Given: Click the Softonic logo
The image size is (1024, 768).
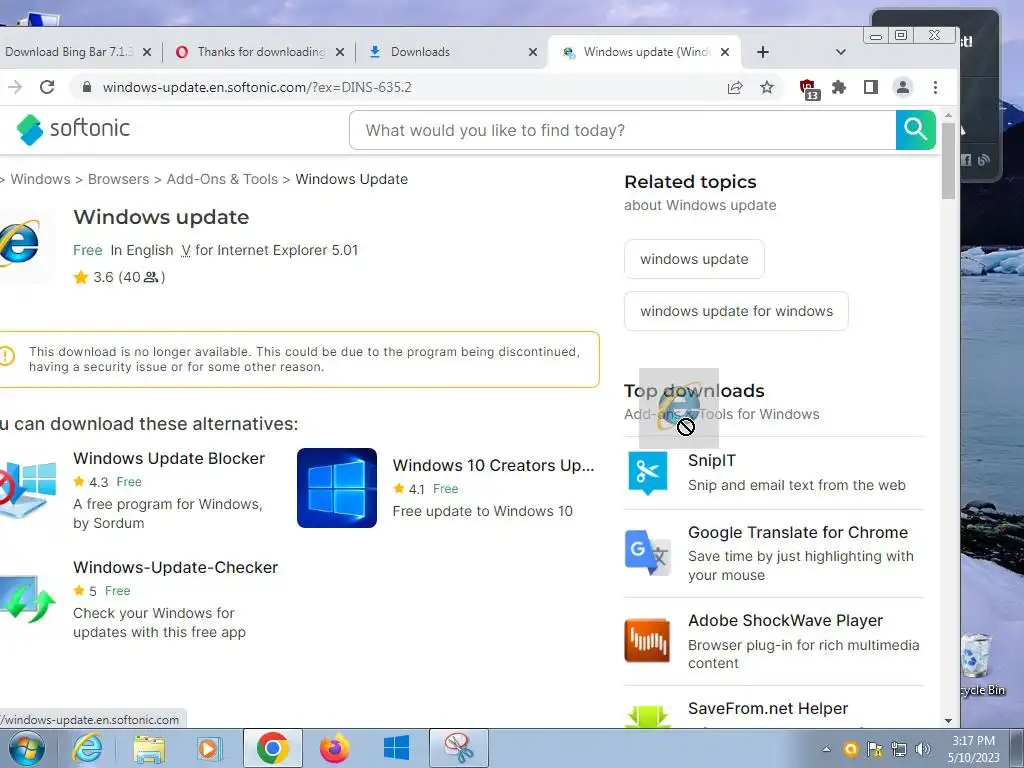Looking at the screenshot, I should pyautogui.click(x=73, y=129).
